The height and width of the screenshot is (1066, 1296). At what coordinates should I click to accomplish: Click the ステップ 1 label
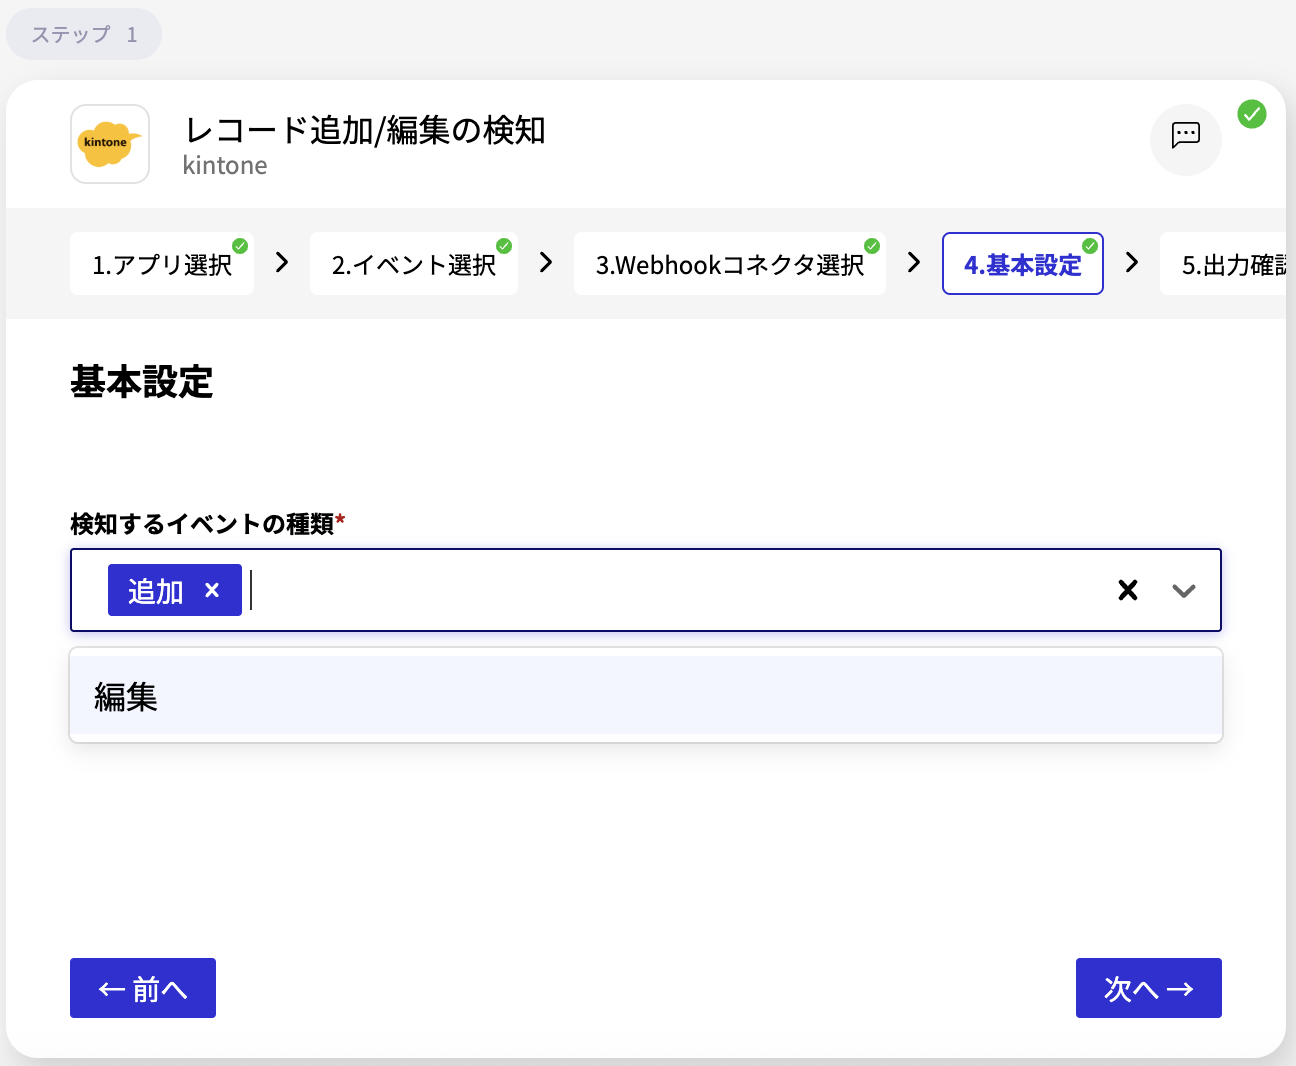pos(84,33)
